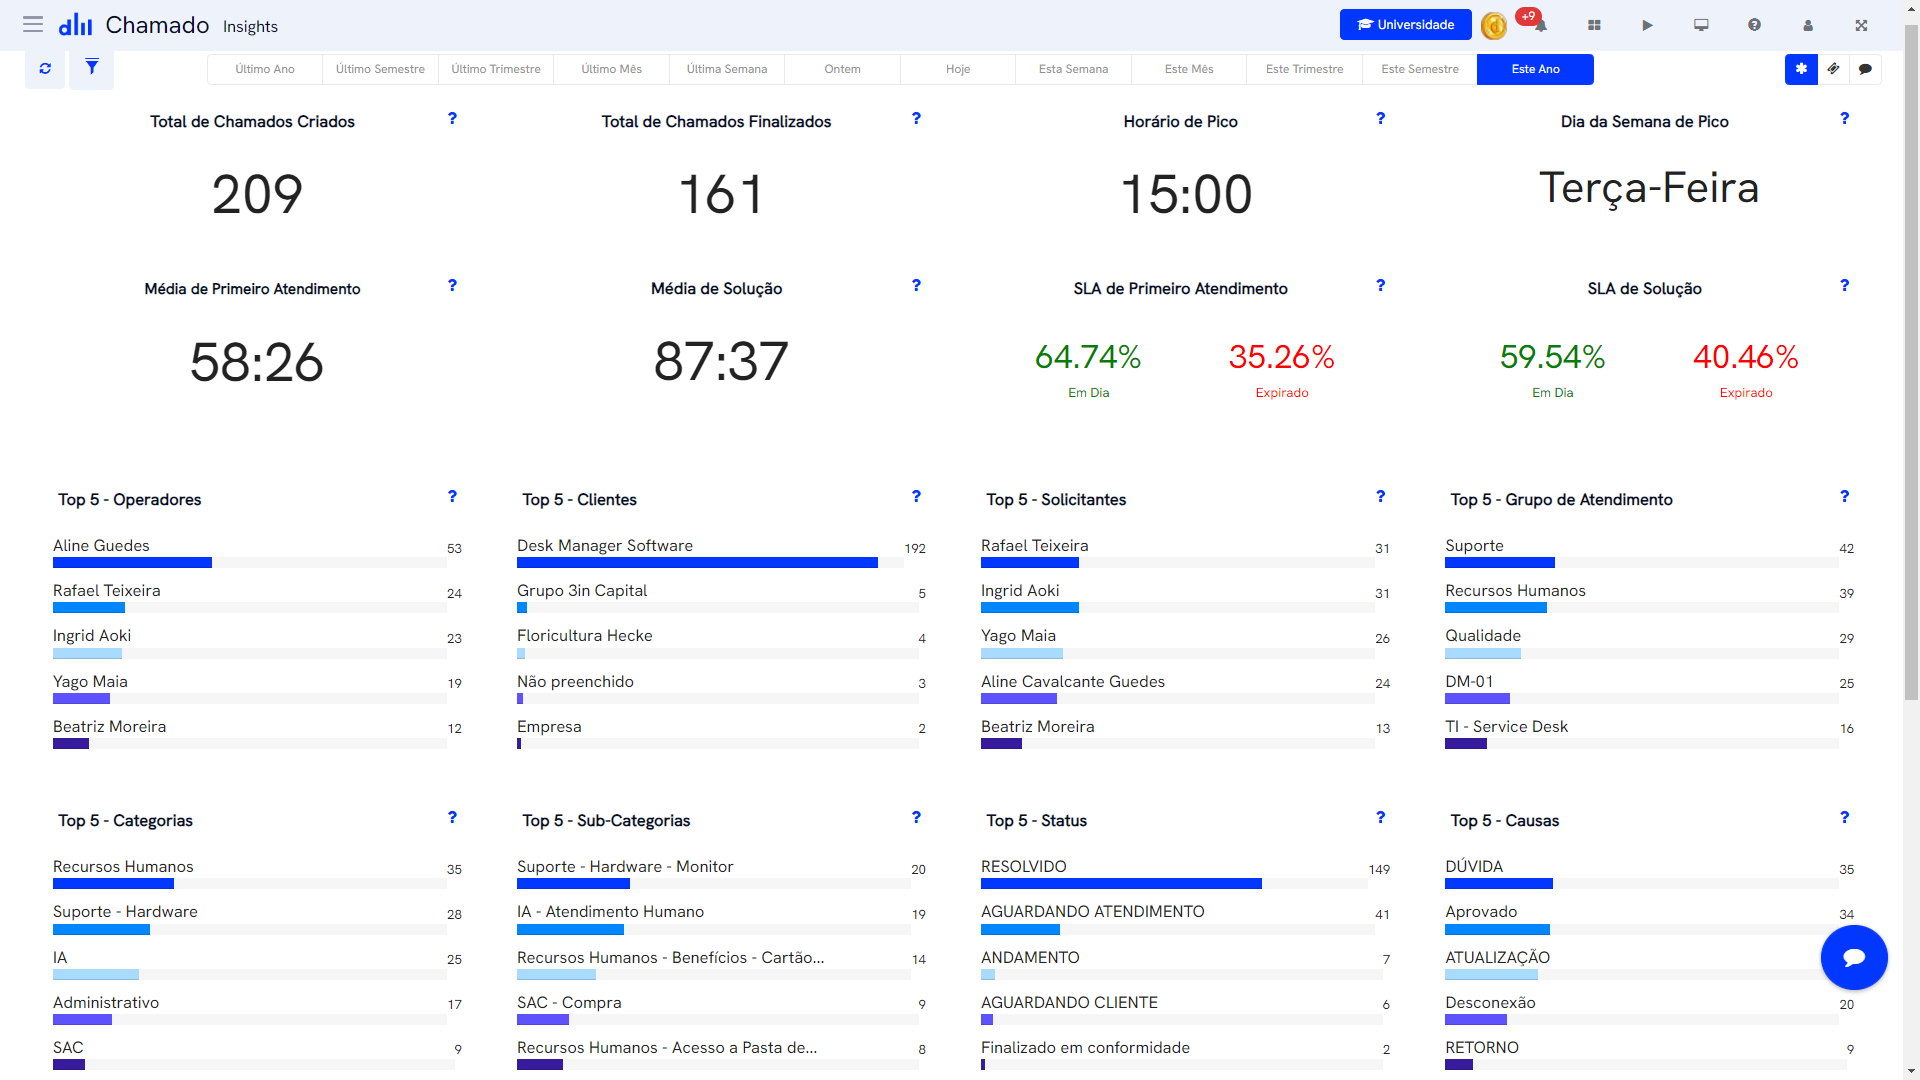Click the 40.46% Expirado value
Screen dimensions: 1920x1080
pyautogui.click(x=1745, y=356)
